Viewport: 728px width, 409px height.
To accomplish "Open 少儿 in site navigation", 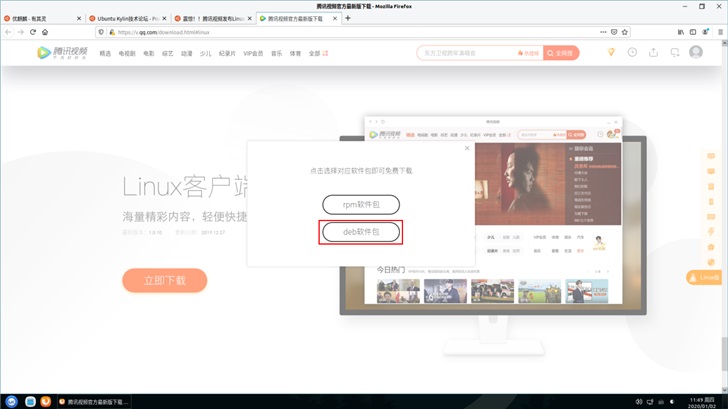I will tap(206, 53).
